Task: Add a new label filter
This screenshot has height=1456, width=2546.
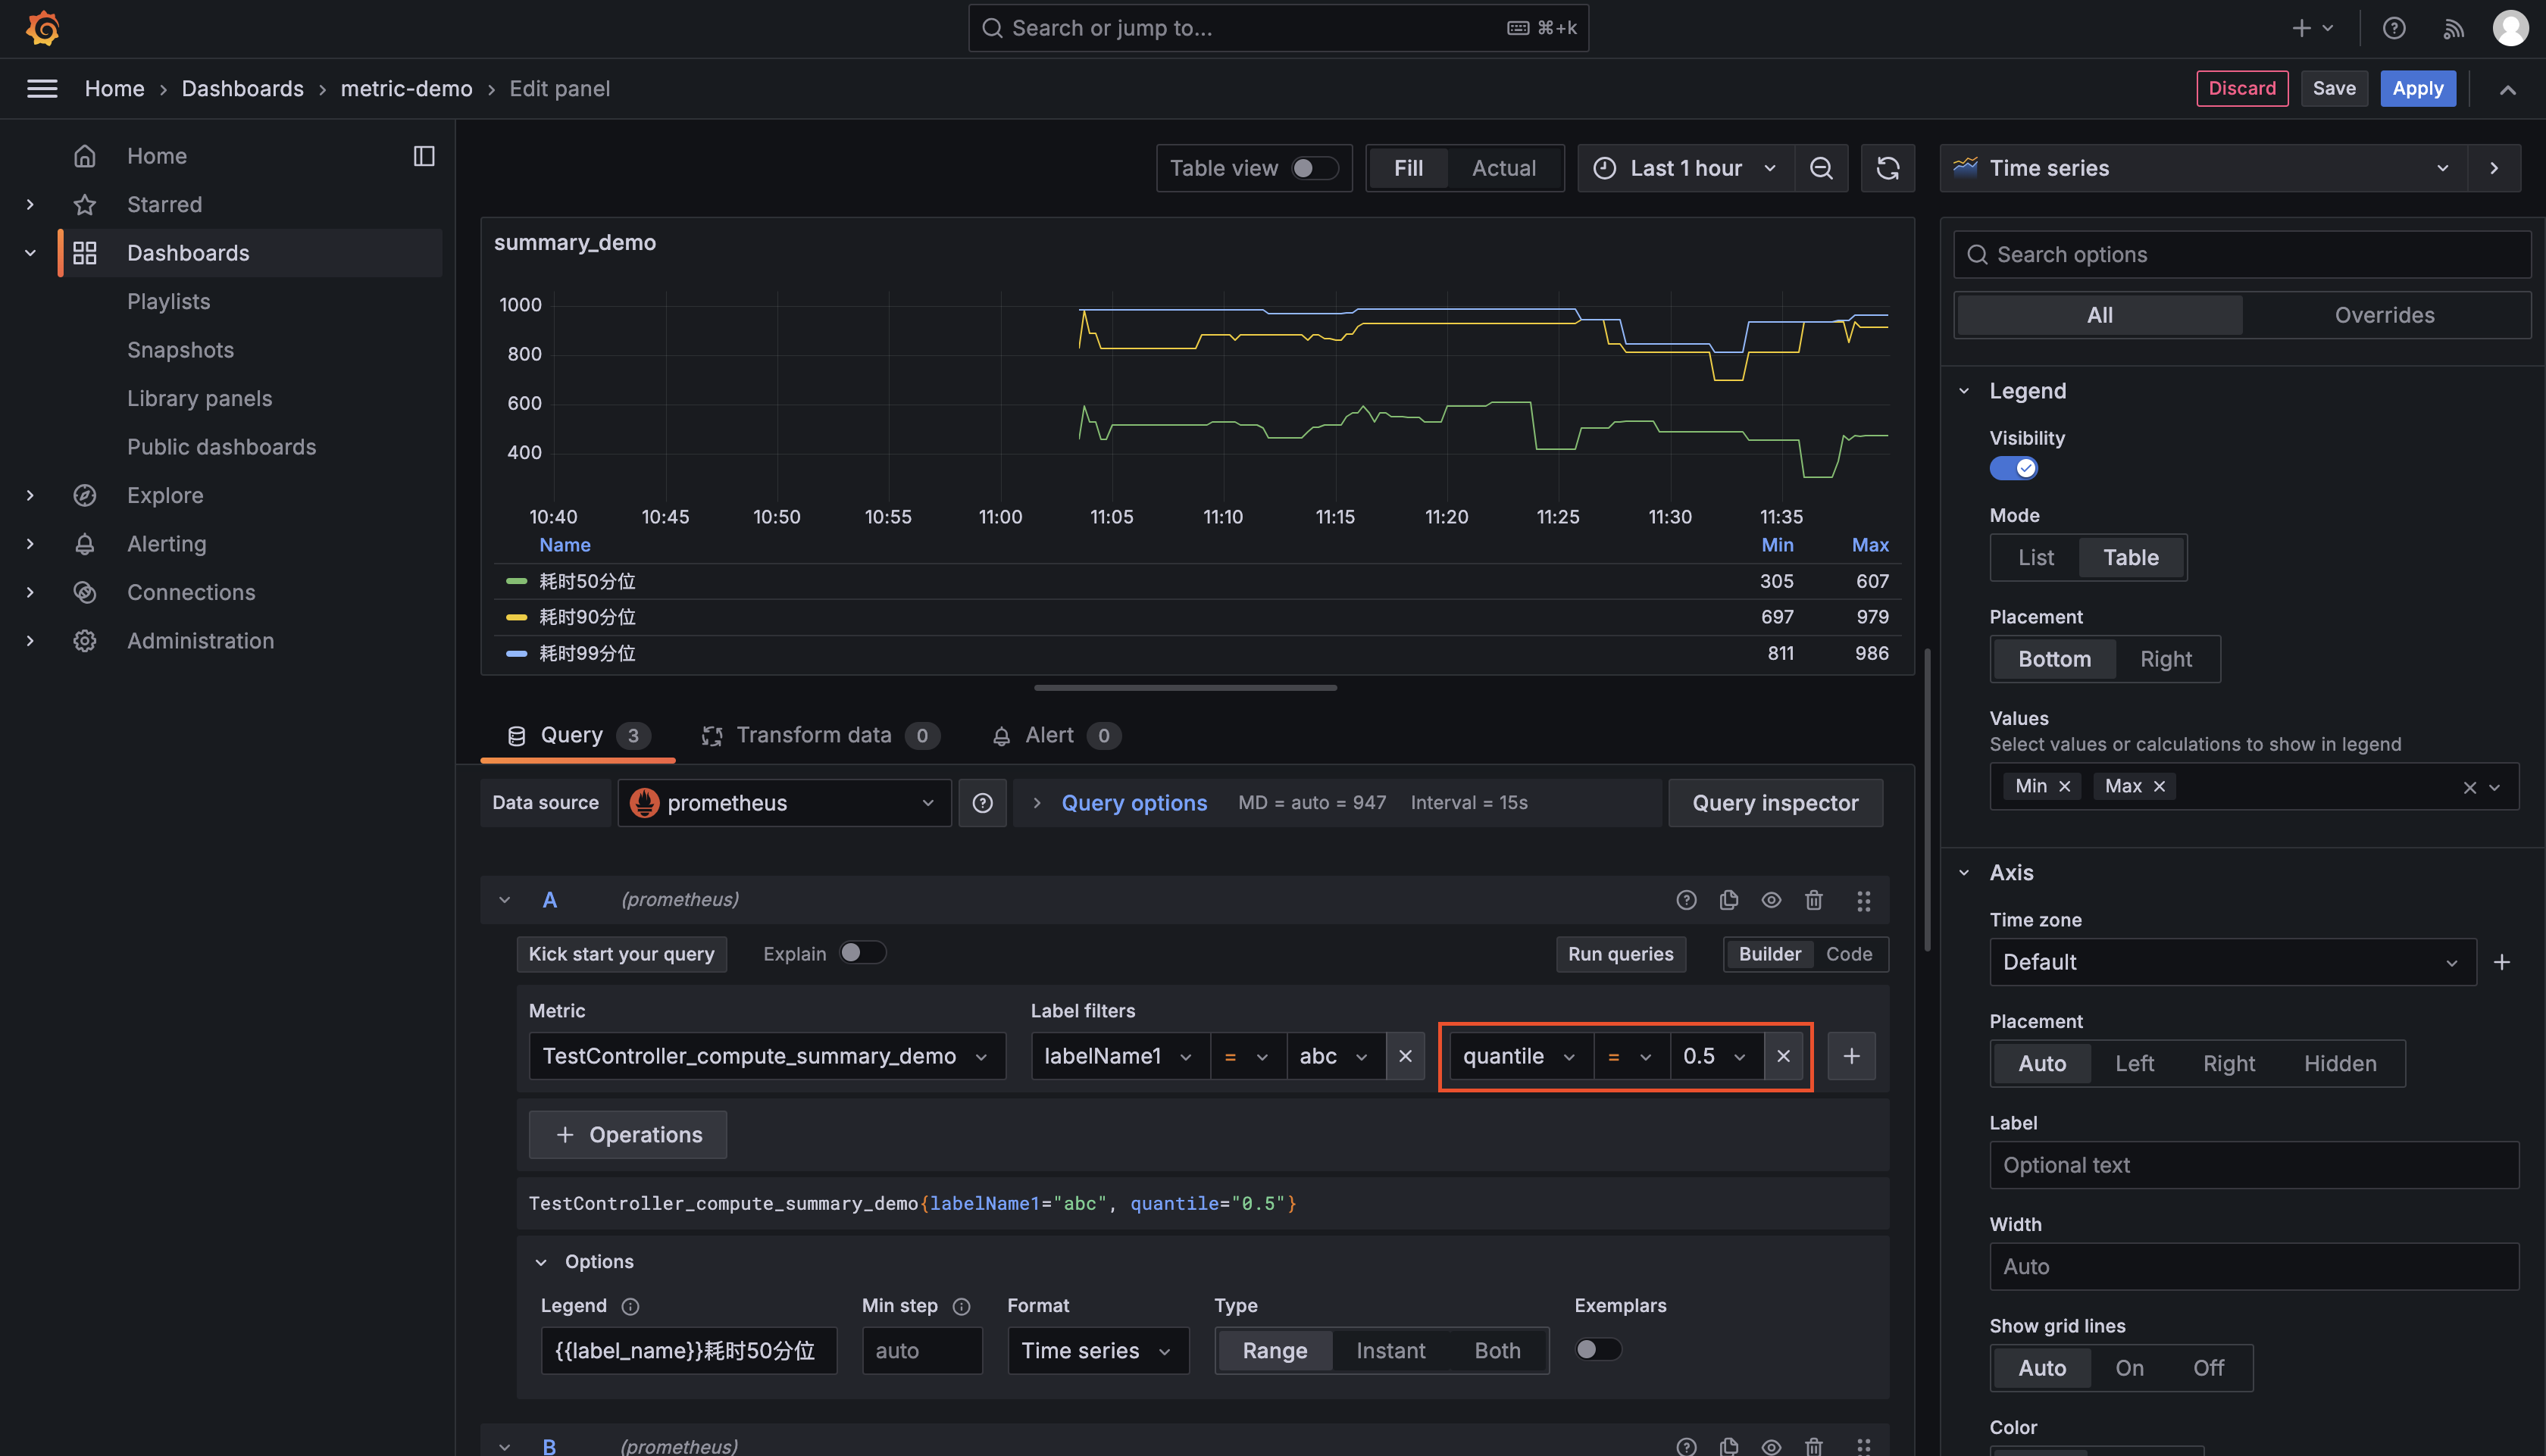Action: point(1851,1056)
